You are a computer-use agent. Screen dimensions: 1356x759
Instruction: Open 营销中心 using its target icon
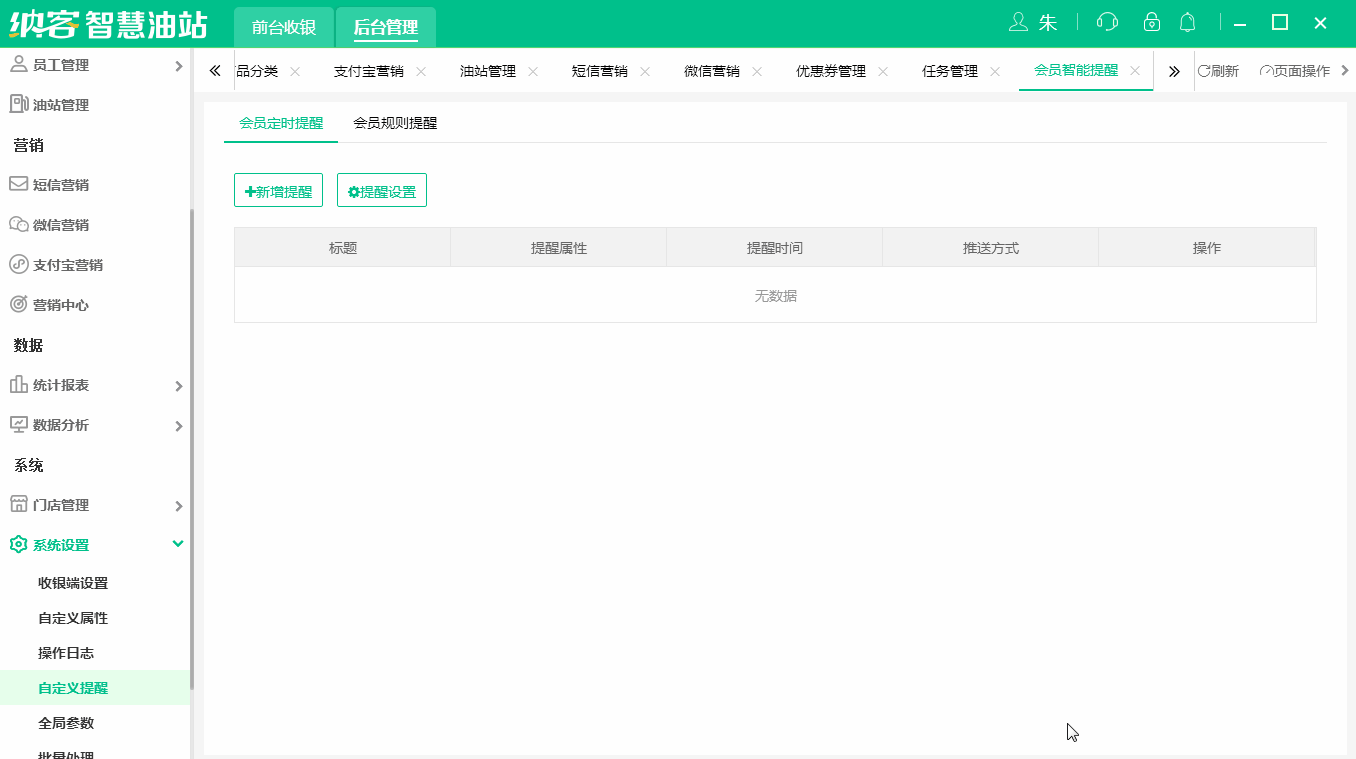click(x=16, y=304)
